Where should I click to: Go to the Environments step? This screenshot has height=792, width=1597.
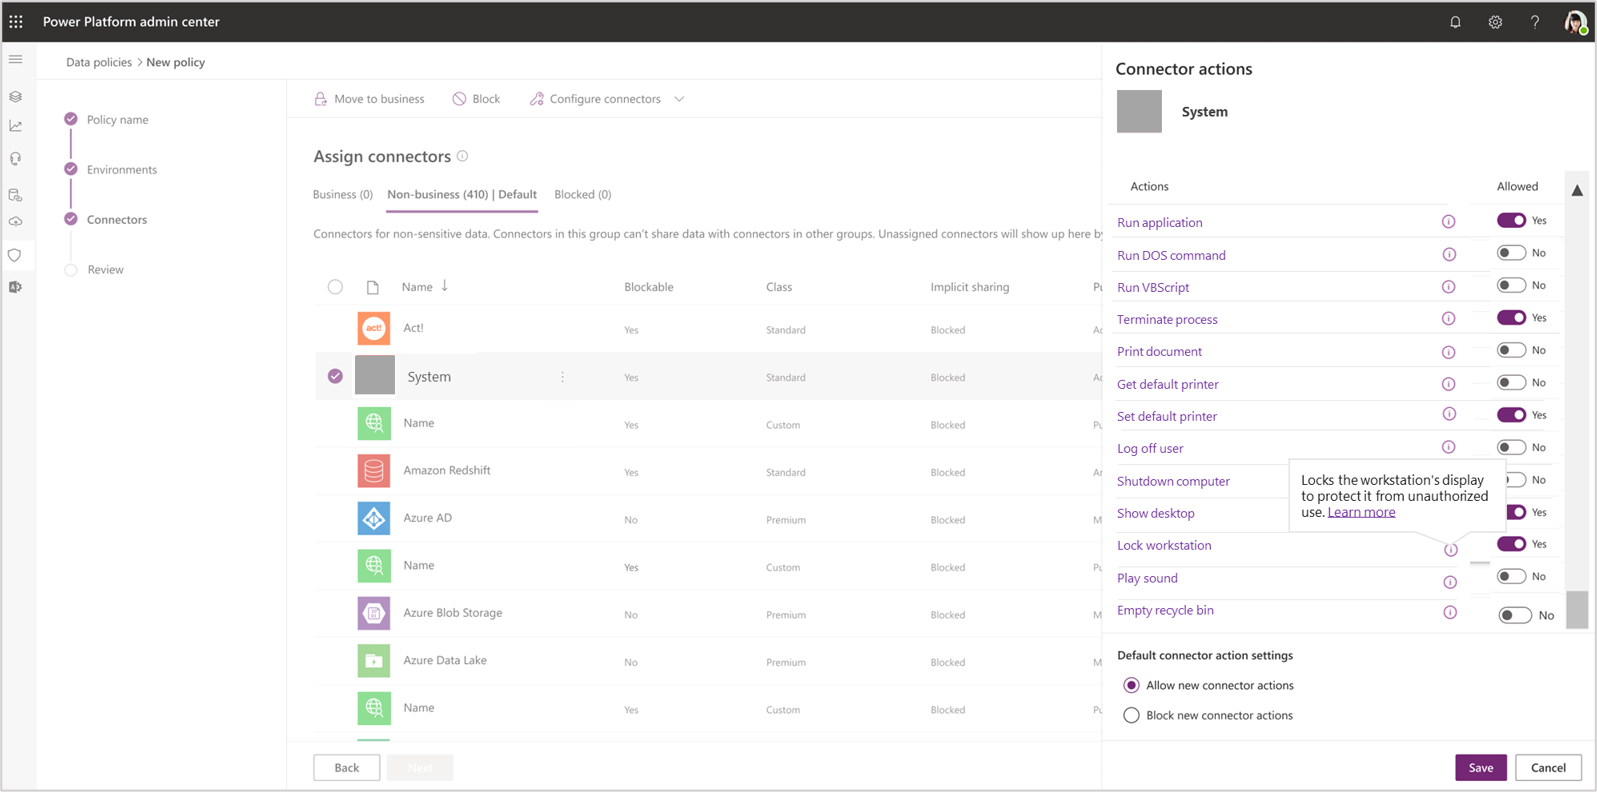[x=121, y=169]
